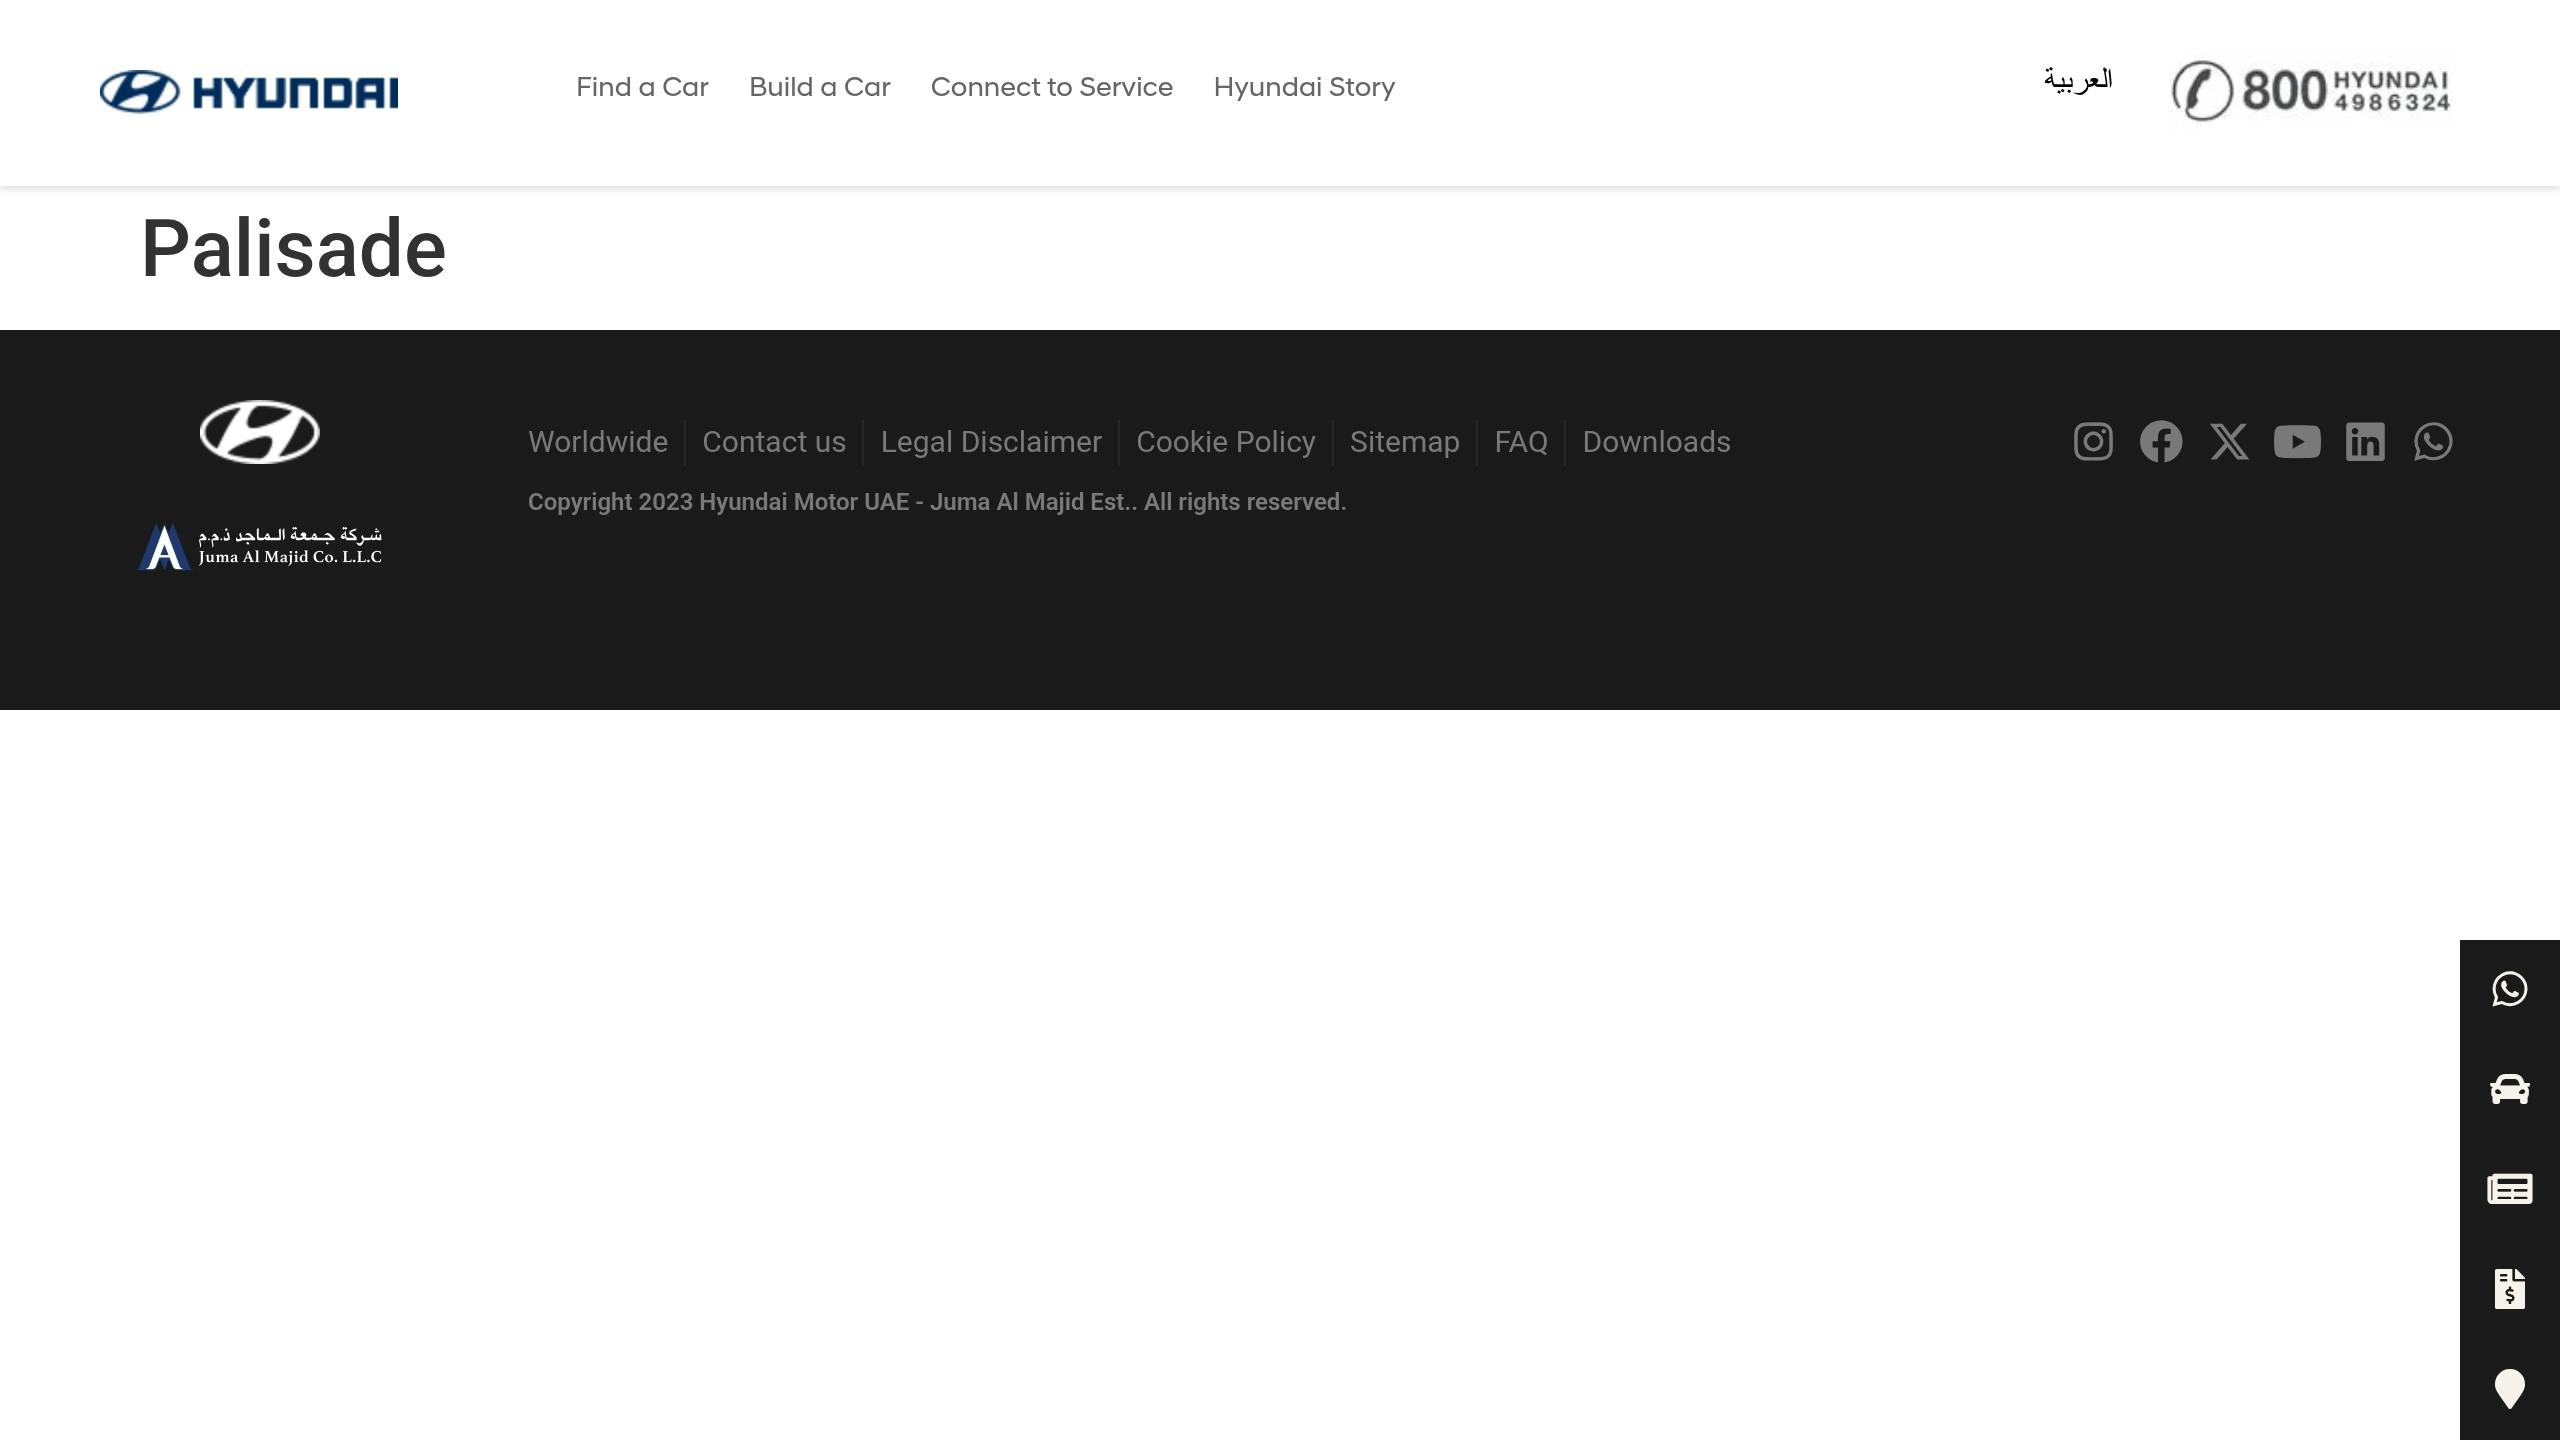Viewport: 2560px width, 1440px height.
Task: Open the Downloads footer link
Action: pyautogui.click(x=1656, y=442)
